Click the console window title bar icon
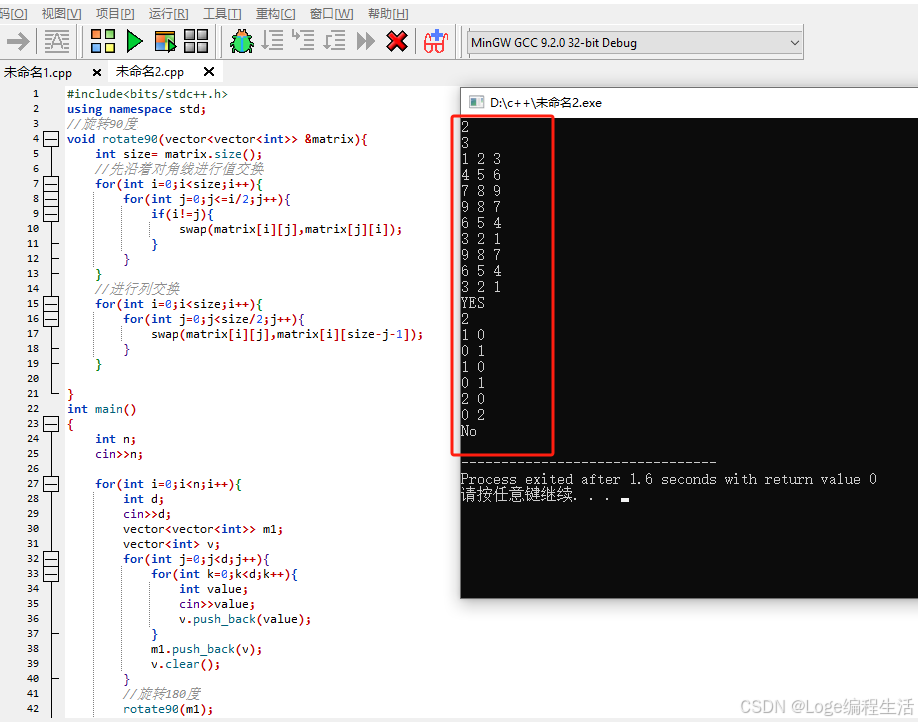918x722 pixels. tap(476, 102)
